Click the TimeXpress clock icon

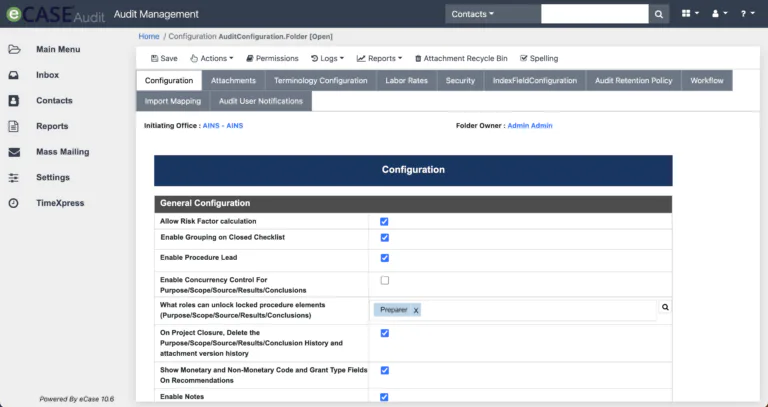pos(14,203)
